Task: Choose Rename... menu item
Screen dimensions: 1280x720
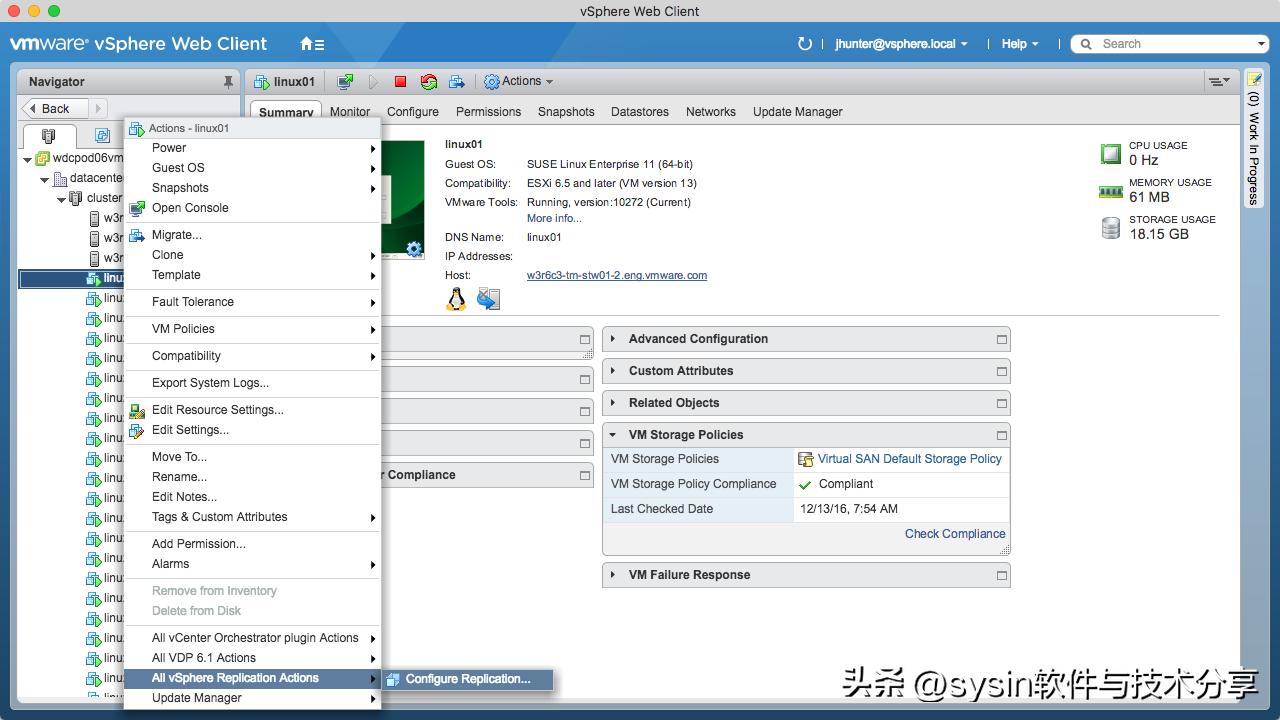Action: pyautogui.click(x=252, y=477)
